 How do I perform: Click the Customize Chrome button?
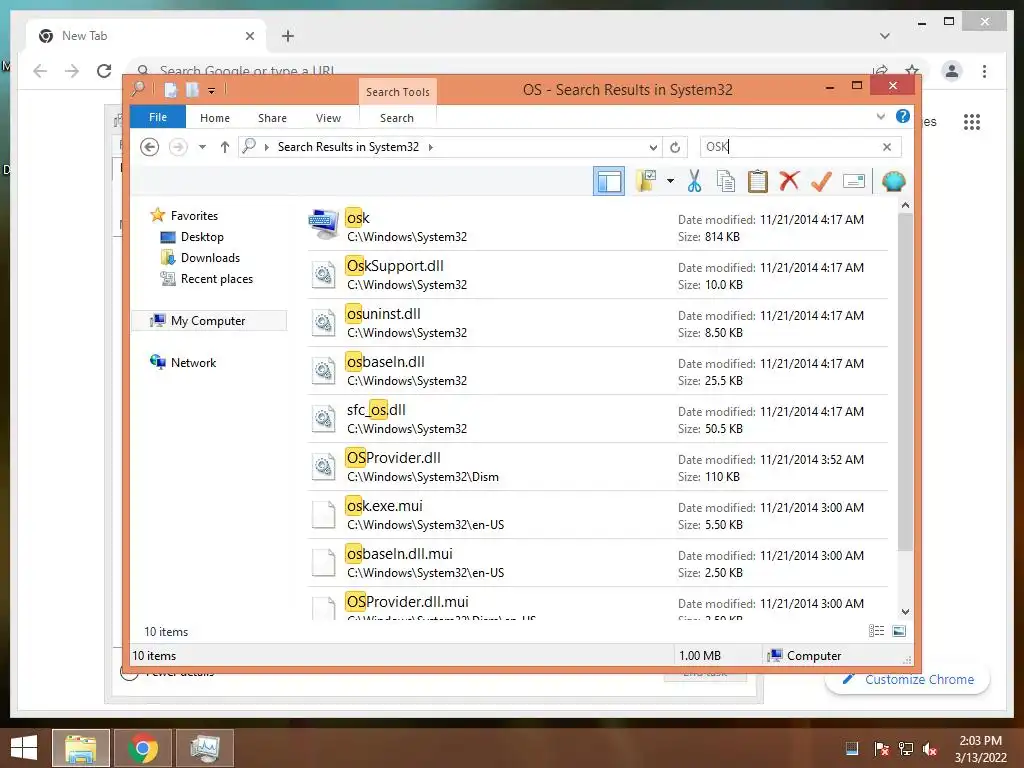[x=908, y=679]
